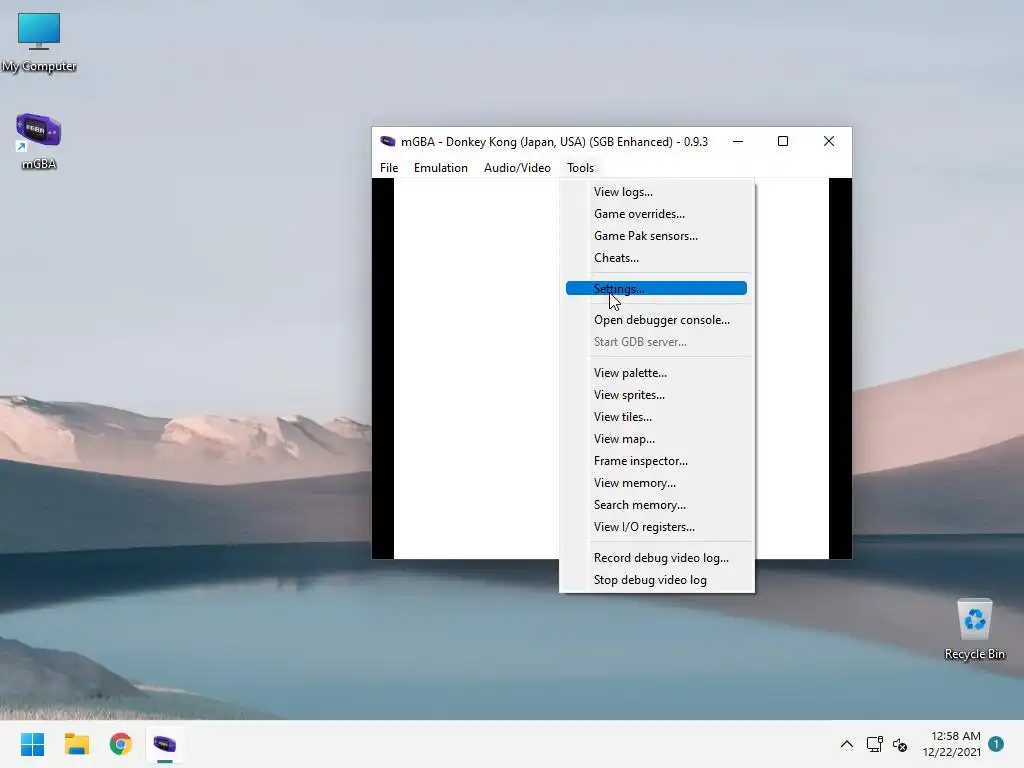
Task: Open View I/O registers...
Action: click(x=656, y=527)
